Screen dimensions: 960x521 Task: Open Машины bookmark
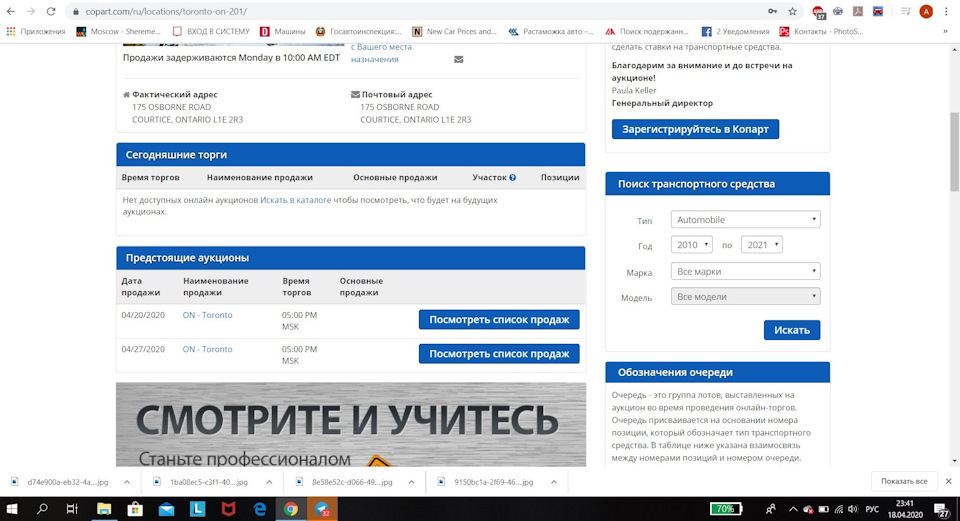283,31
